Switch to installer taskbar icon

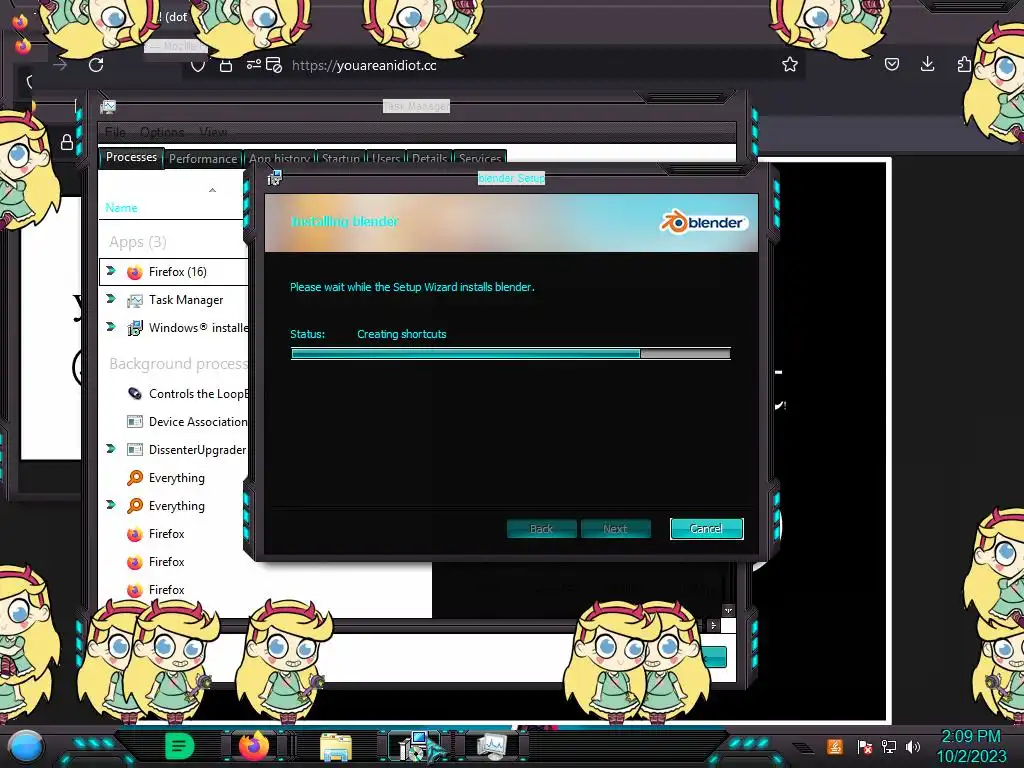pos(415,746)
